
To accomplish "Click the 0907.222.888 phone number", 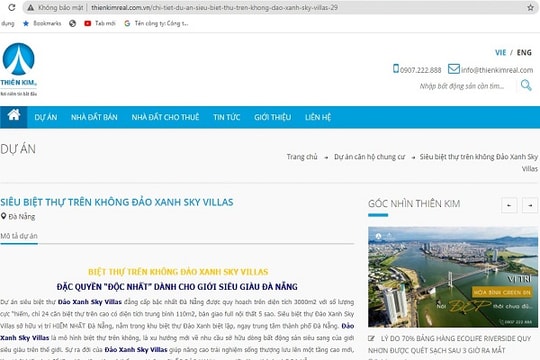I will click(420, 70).
